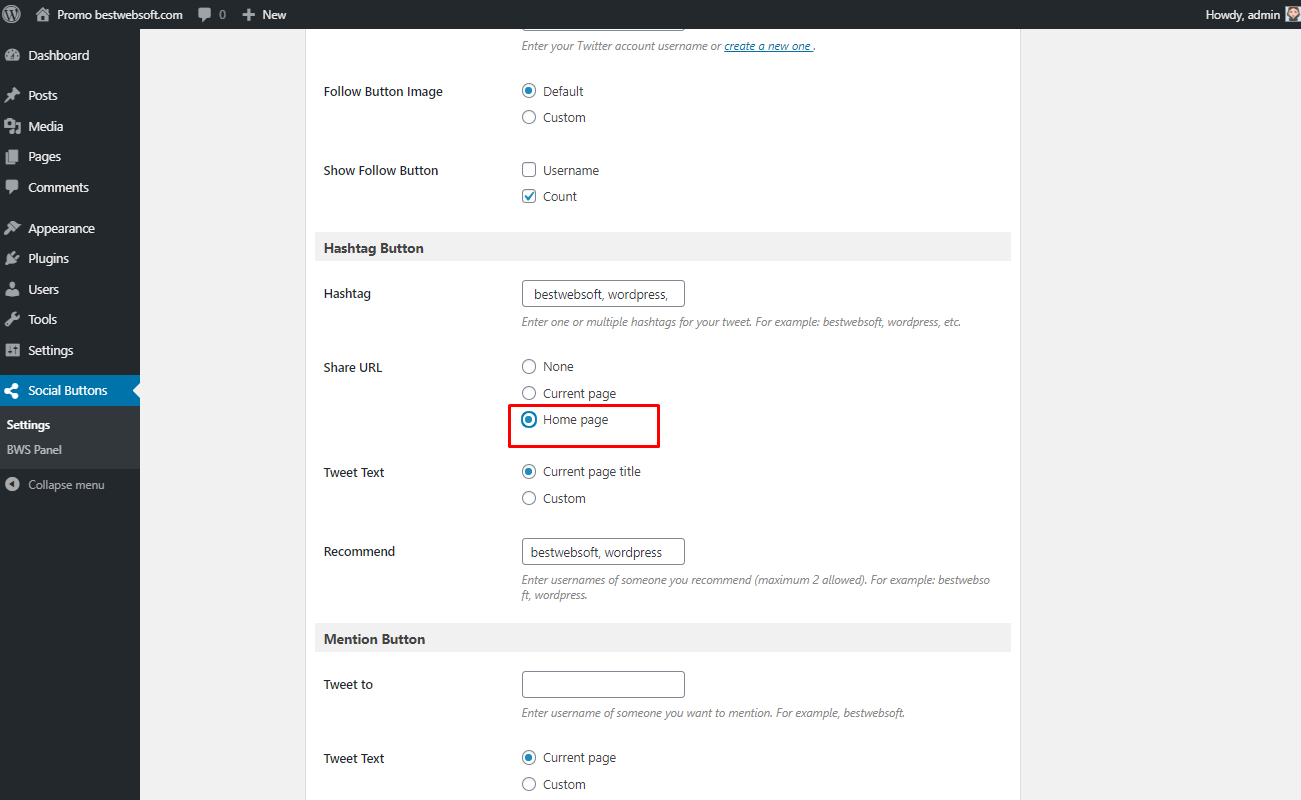1301x800 pixels.
Task: Click the plus icon next to New
Action: [x=249, y=15]
